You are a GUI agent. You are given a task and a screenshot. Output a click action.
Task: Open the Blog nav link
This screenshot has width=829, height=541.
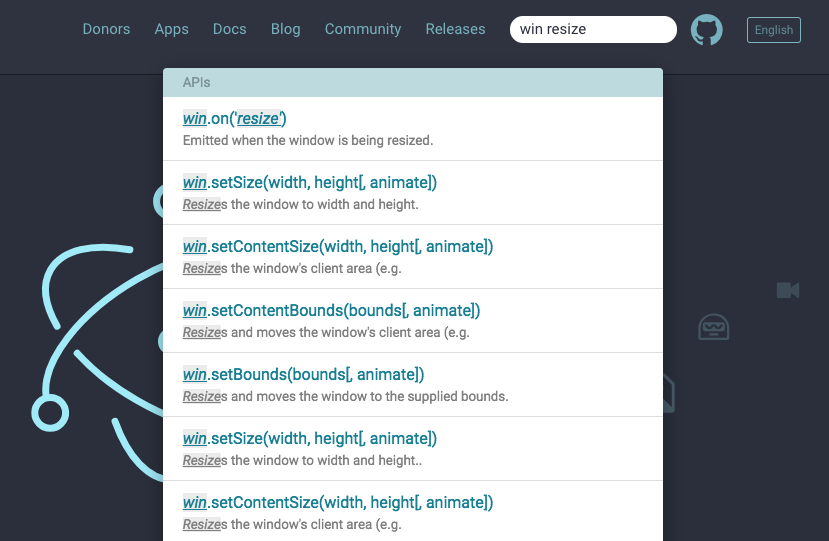285,29
